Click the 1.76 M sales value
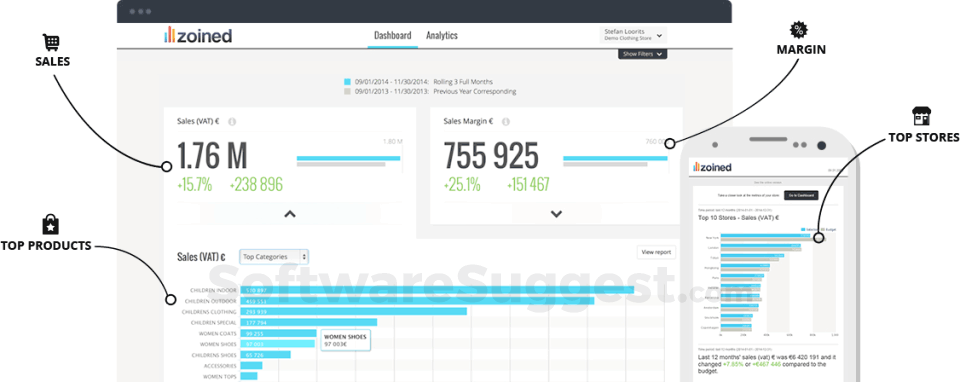The width and height of the screenshot is (960, 382). pyautogui.click(x=212, y=155)
